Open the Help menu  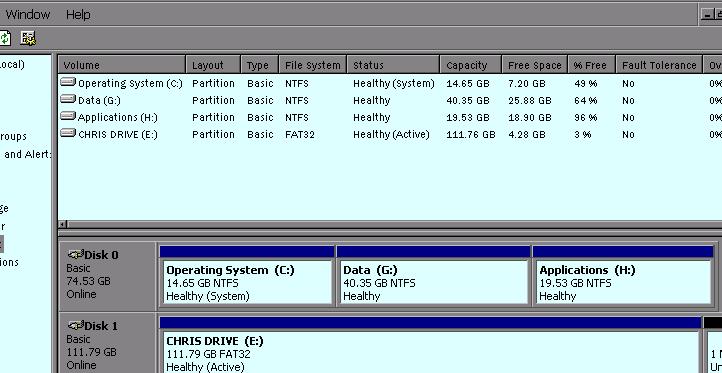(x=78, y=14)
